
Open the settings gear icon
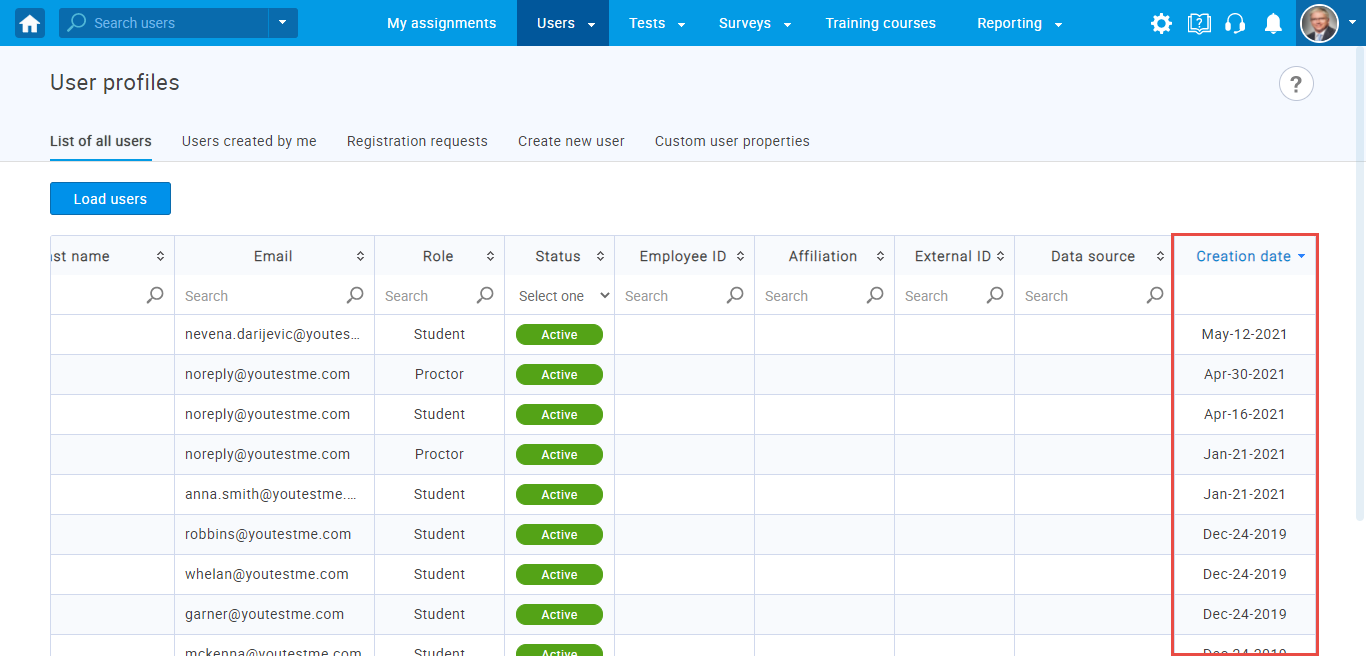pos(1161,23)
